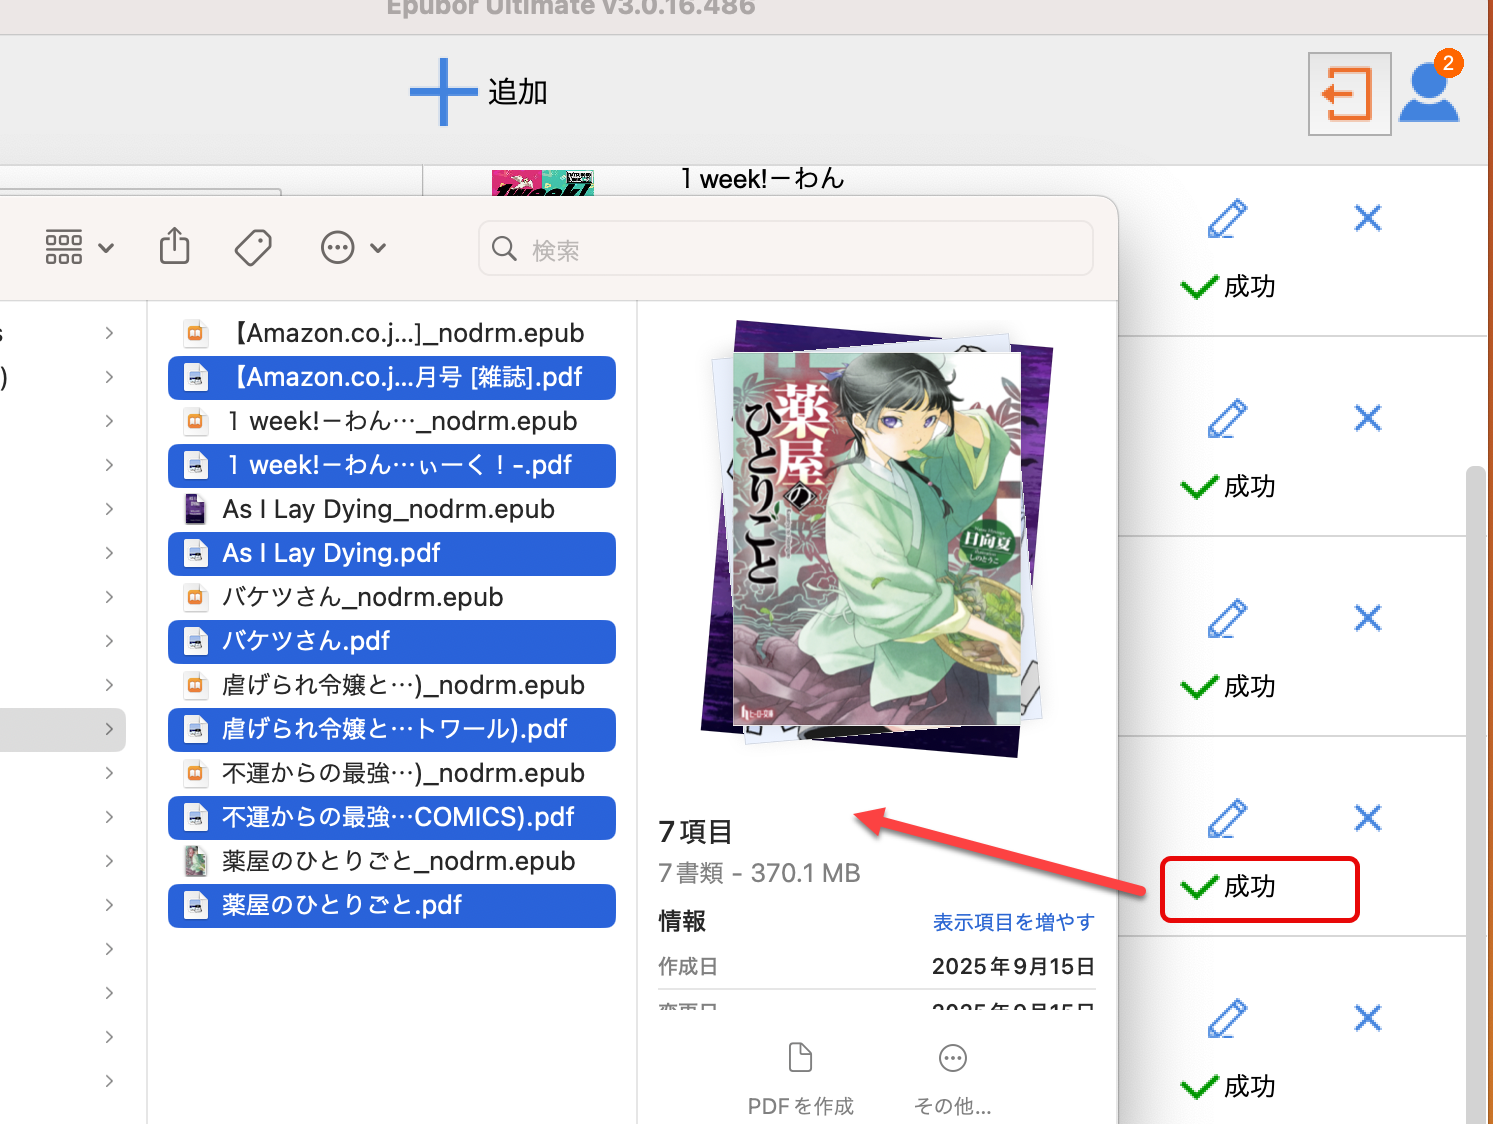
Task: Click the edit pencil in third Epubor row
Action: point(1227,619)
